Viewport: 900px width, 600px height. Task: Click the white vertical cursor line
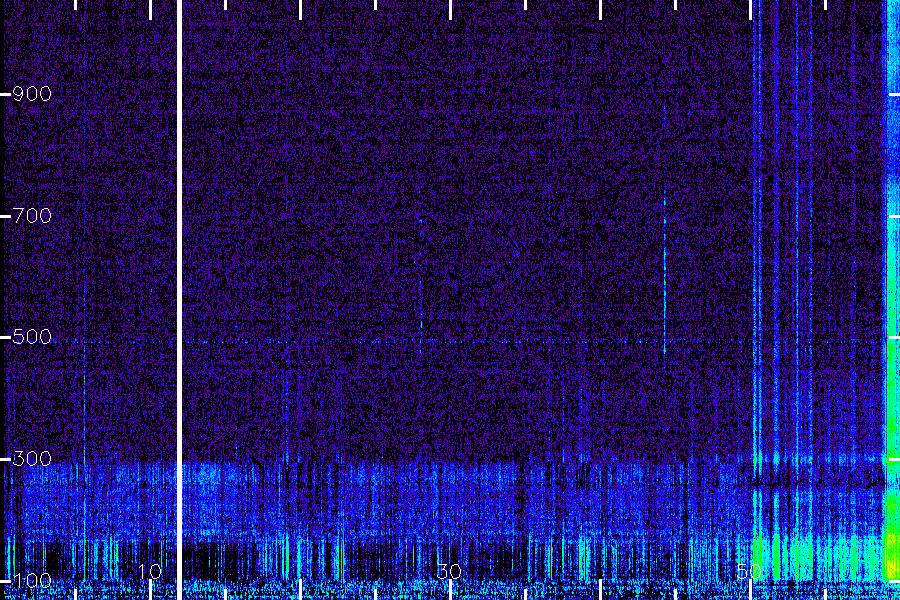pos(179,300)
